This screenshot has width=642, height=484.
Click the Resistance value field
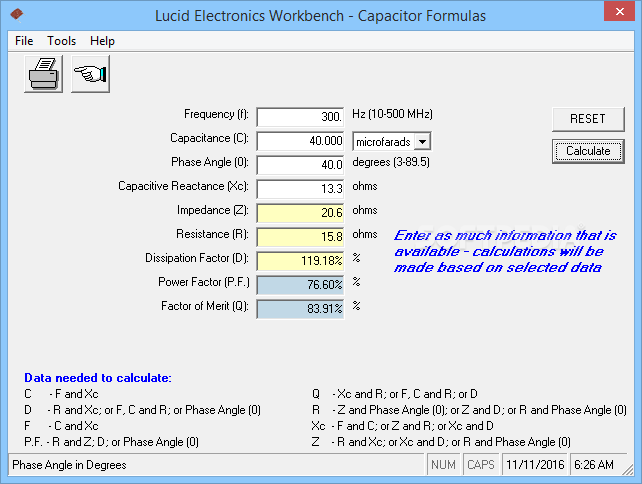tap(300, 237)
